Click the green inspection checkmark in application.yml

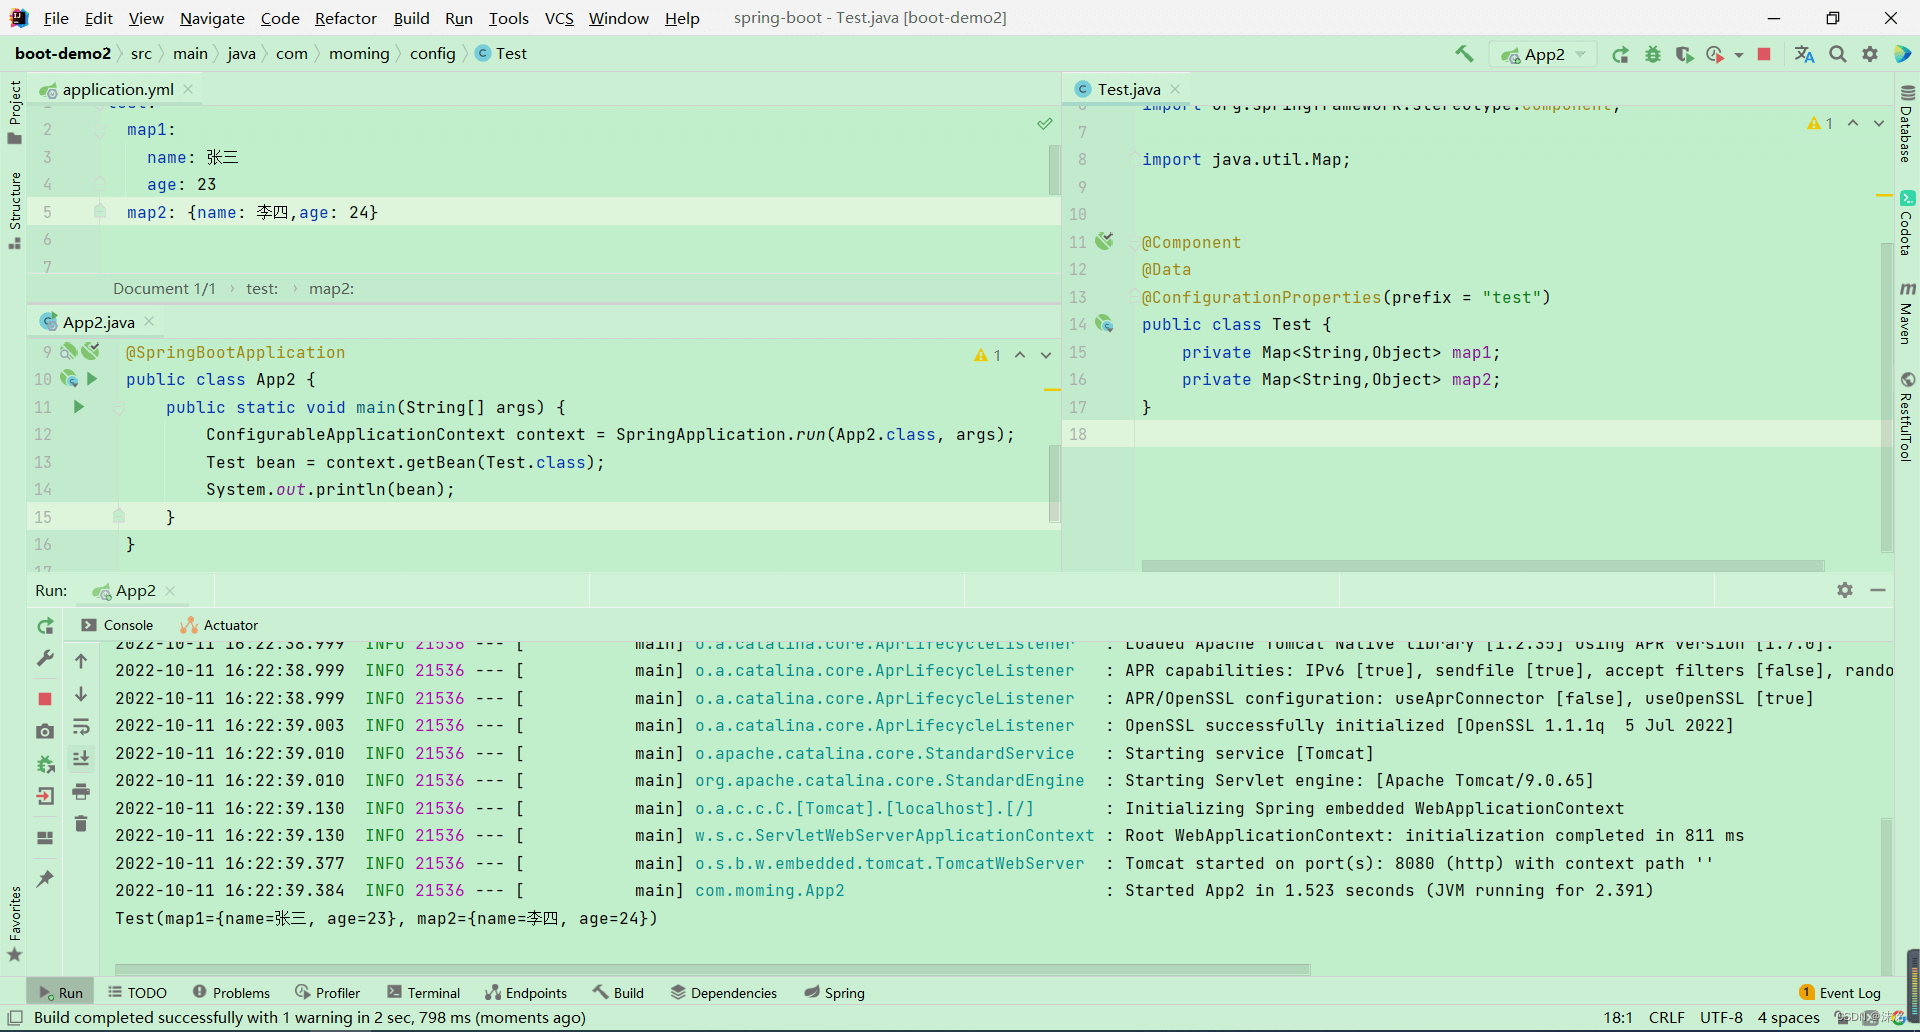click(1045, 124)
